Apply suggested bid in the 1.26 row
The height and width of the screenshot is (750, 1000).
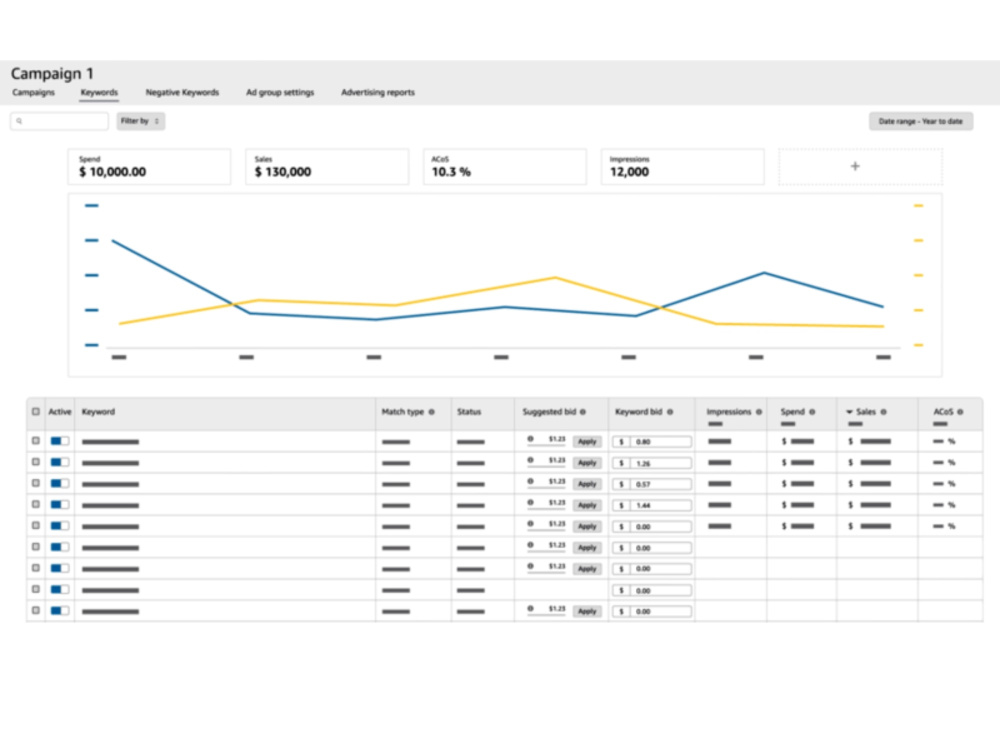[587, 462]
